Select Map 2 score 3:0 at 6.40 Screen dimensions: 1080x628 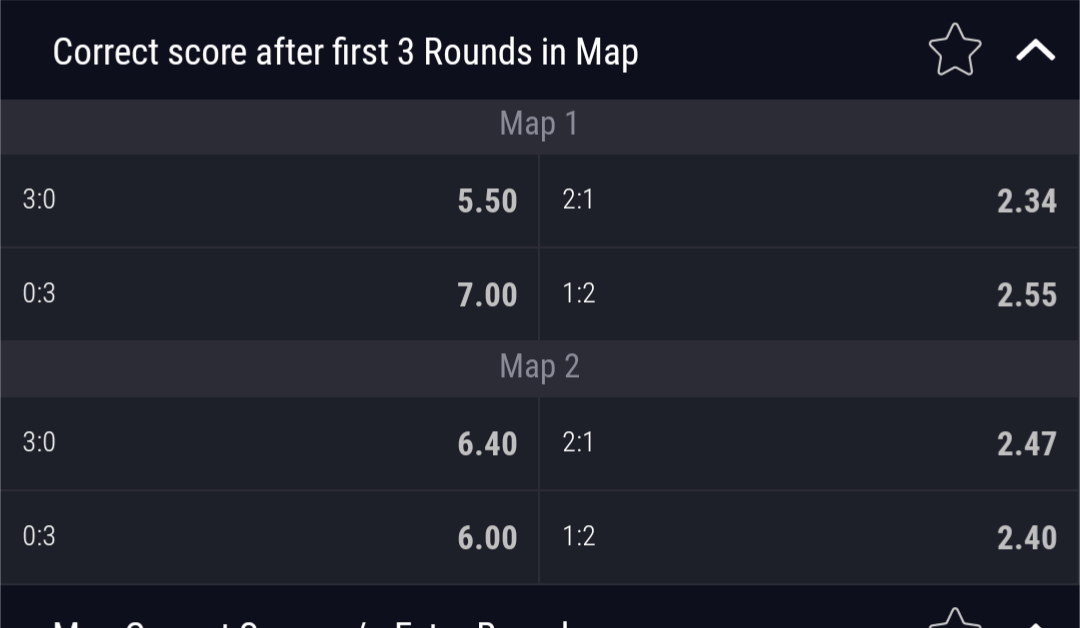point(269,443)
